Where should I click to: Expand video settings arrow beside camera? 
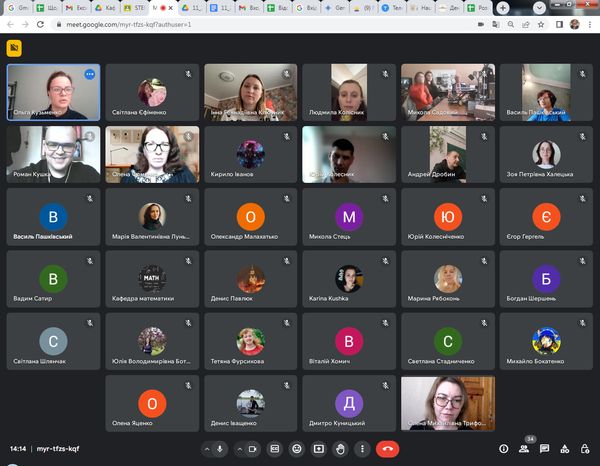tap(239, 449)
